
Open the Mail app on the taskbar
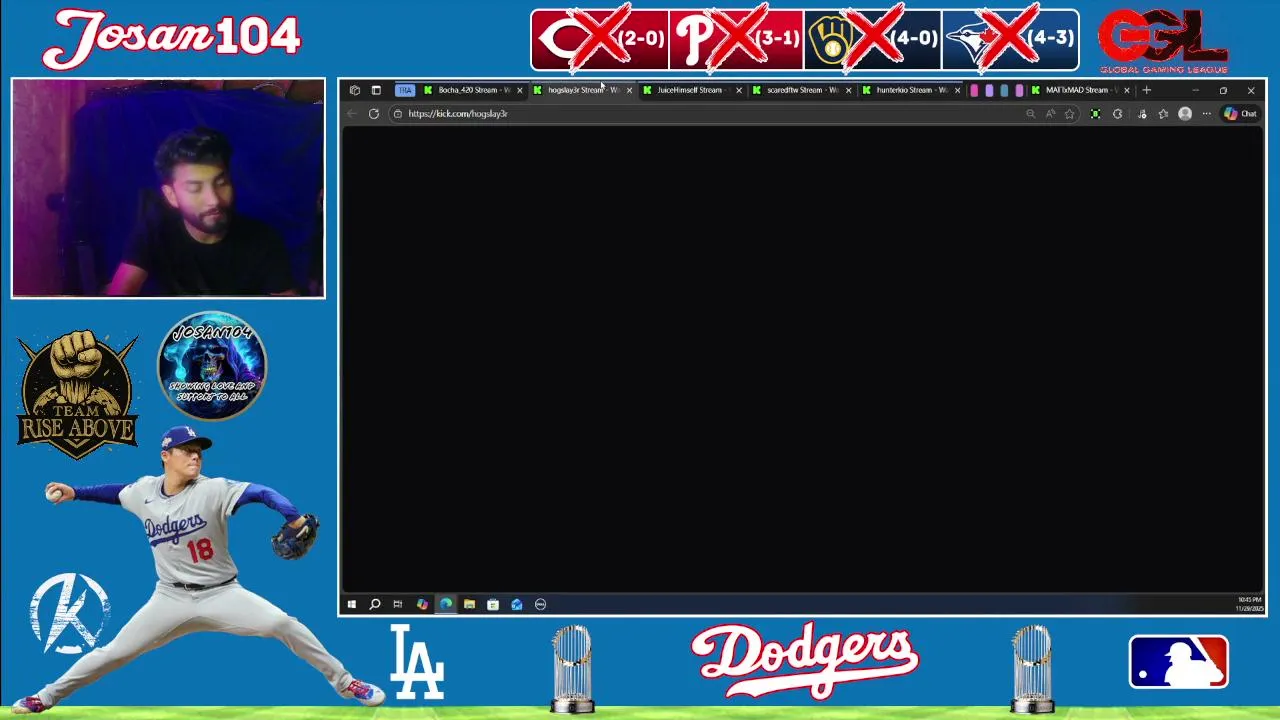(517, 604)
